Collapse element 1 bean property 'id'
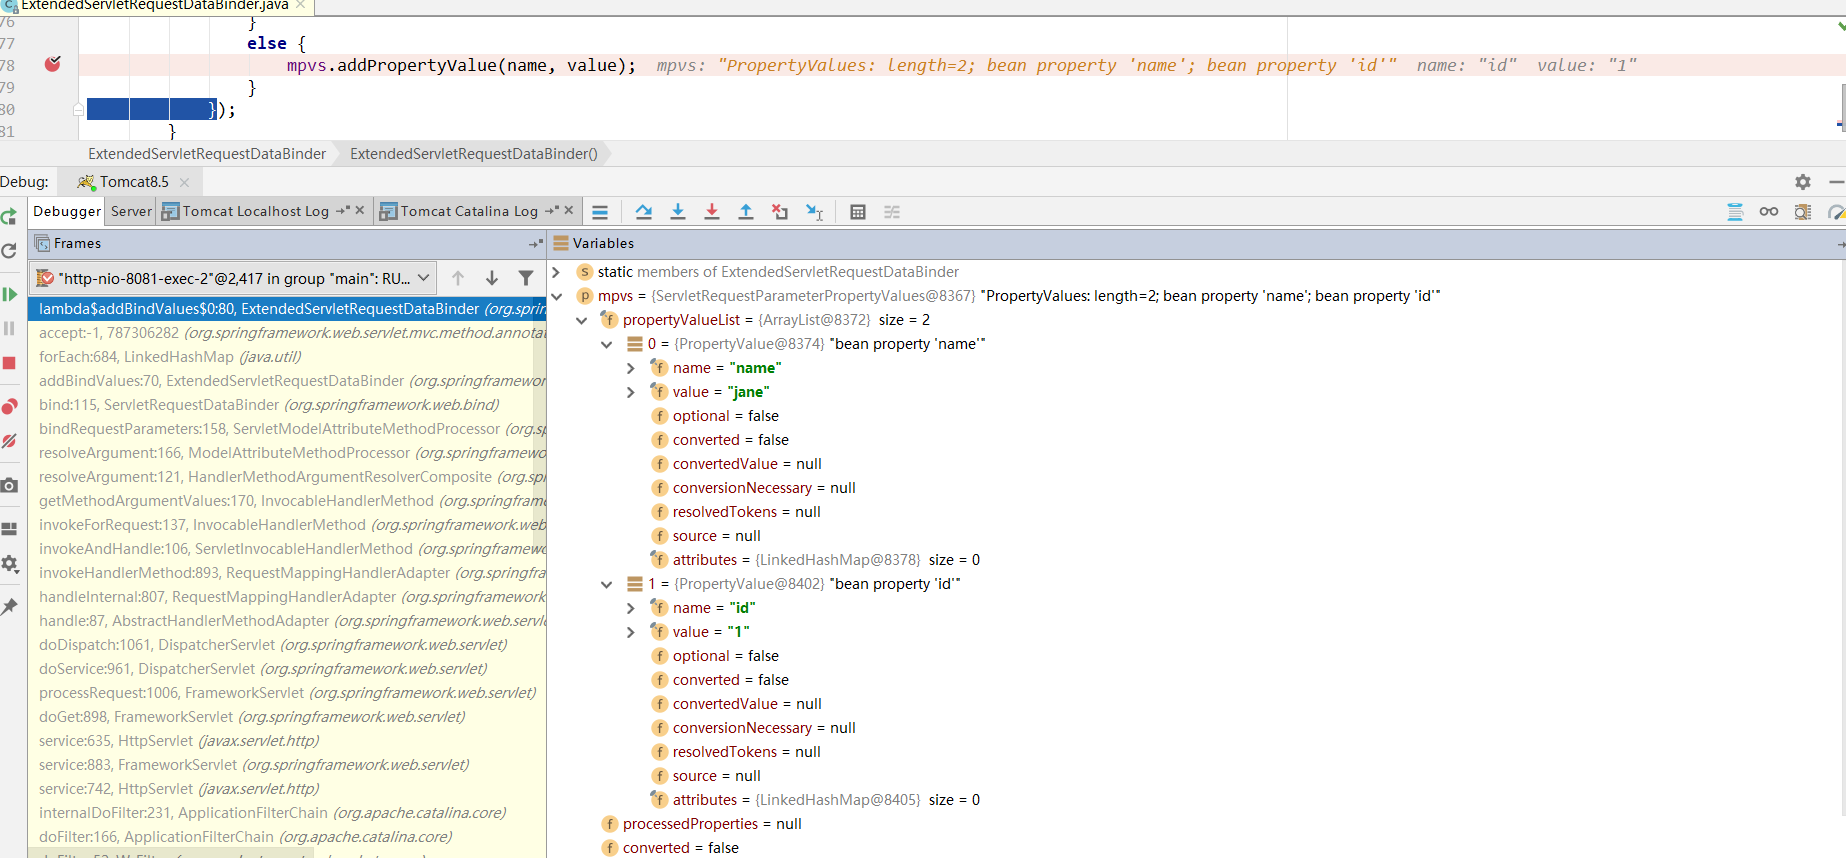Image resolution: width=1846 pixels, height=858 pixels. pos(606,584)
